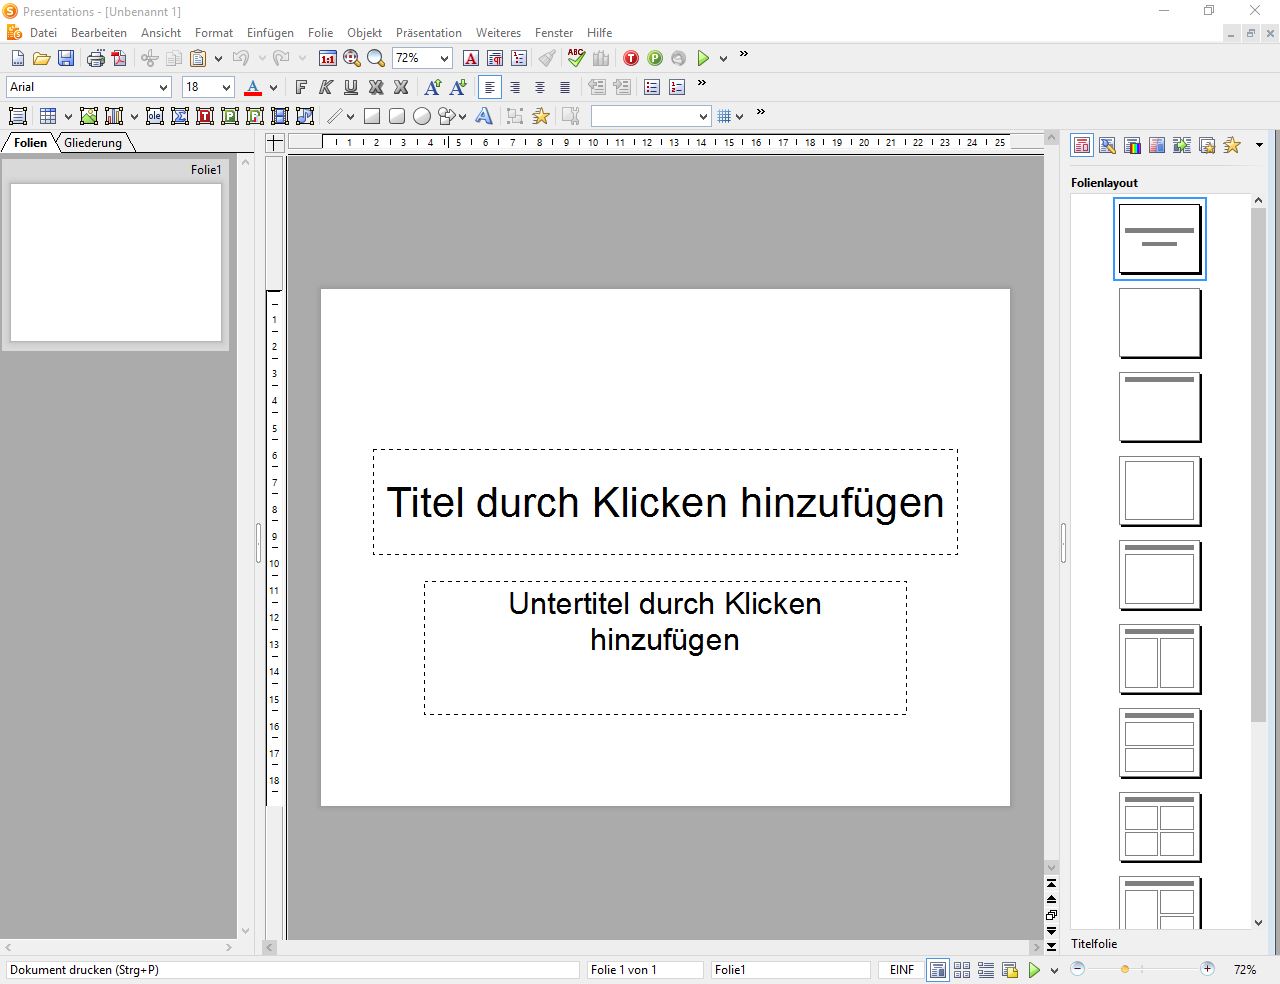Viewport: 1280px width, 984px height.
Task: Click the spell check ABC icon
Action: tap(576, 58)
